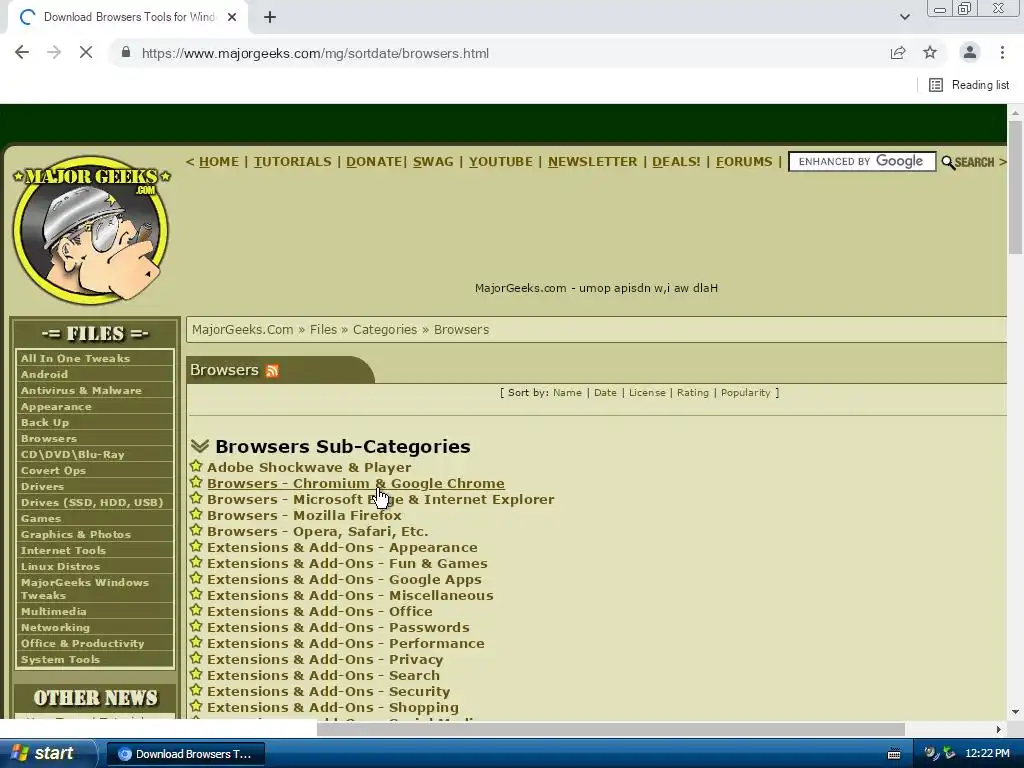Click the browser forward arrow

point(54,53)
